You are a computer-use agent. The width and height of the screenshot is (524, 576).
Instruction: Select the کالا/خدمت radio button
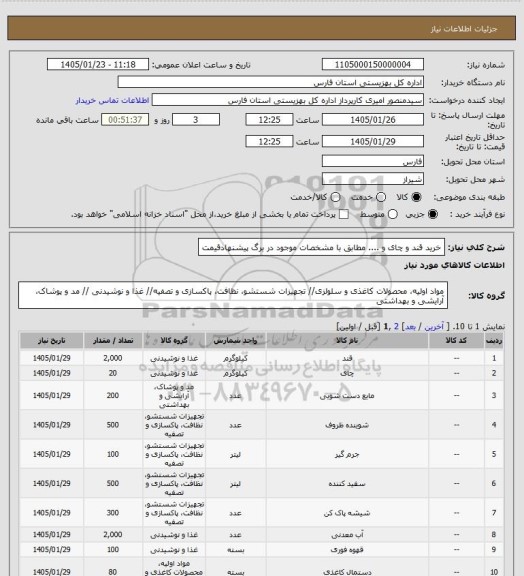(335, 197)
